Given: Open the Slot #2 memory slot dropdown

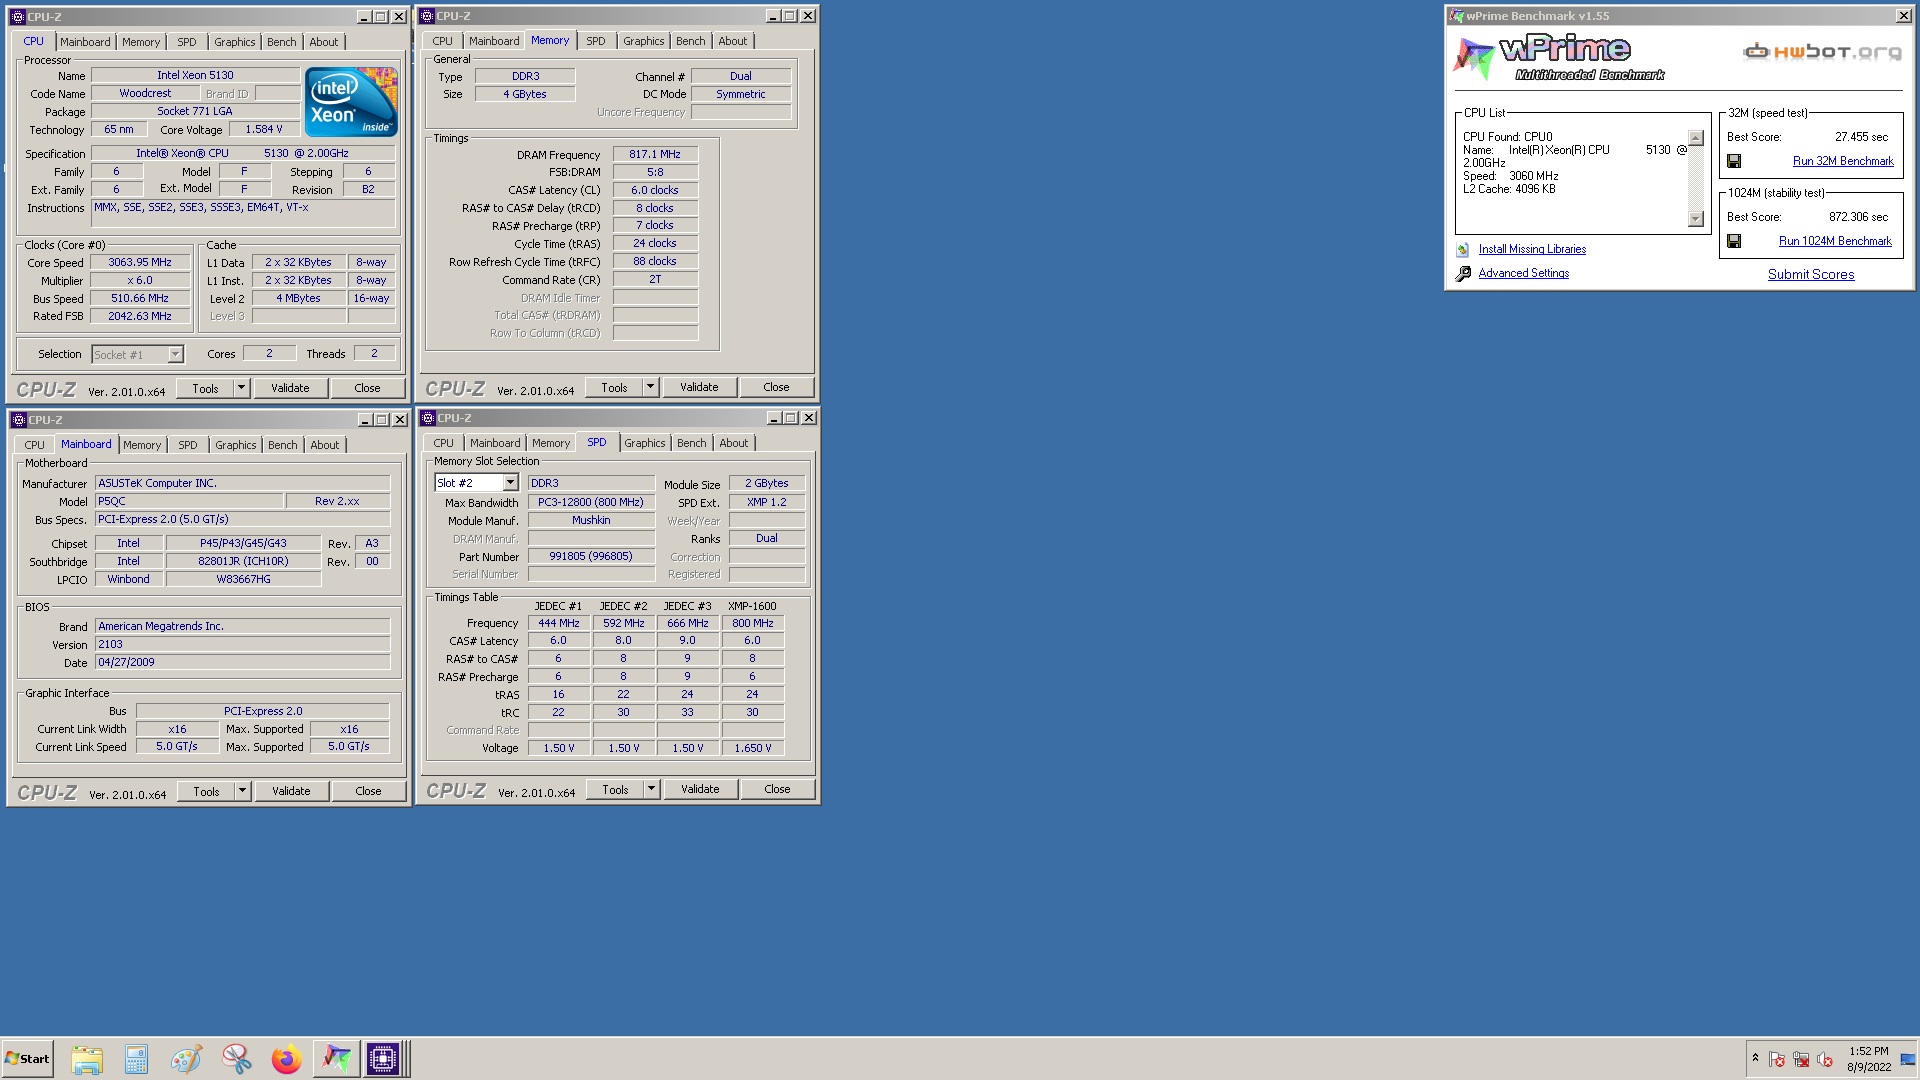Looking at the screenshot, I should pyautogui.click(x=510, y=483).
